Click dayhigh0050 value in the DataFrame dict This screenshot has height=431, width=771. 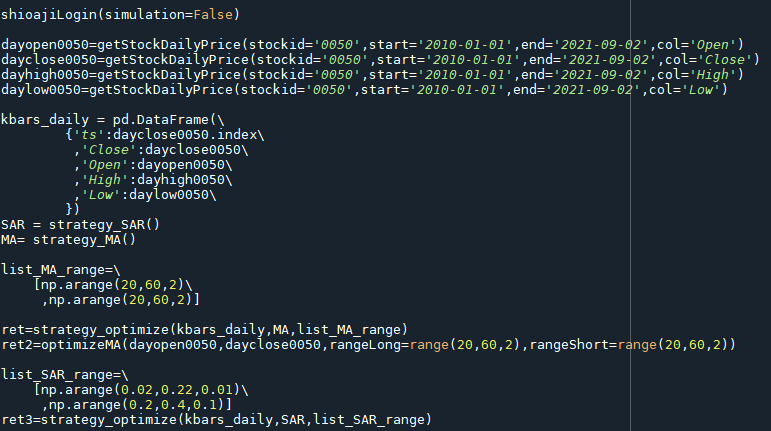click(181, 180)
